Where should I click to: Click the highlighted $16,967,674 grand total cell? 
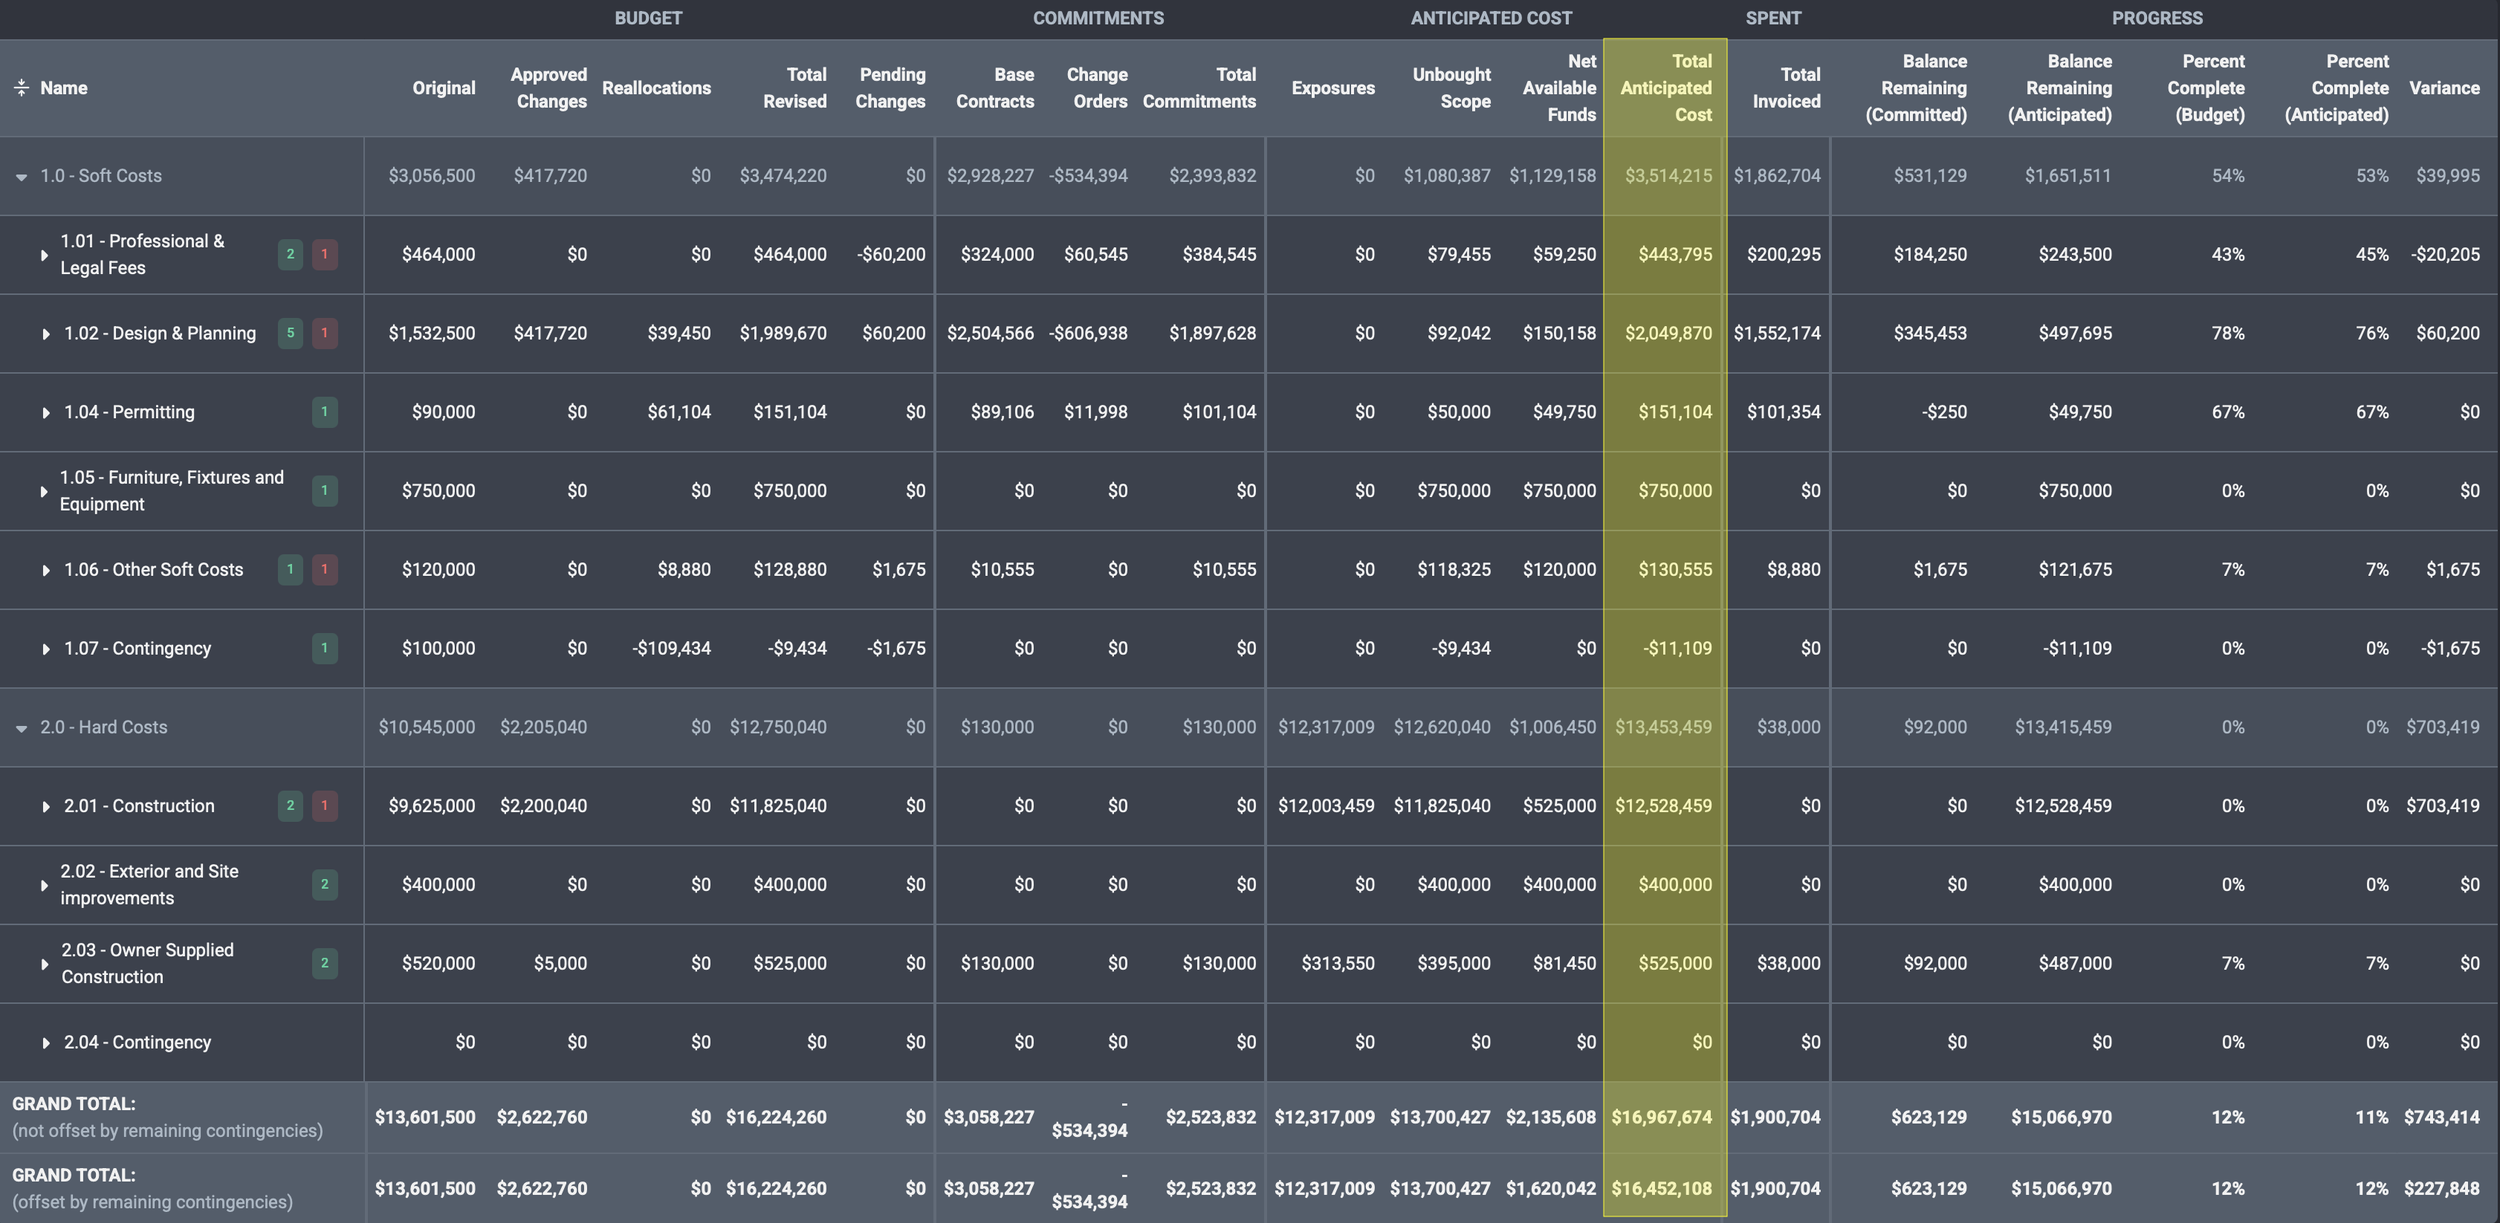click(1662, 1117)
